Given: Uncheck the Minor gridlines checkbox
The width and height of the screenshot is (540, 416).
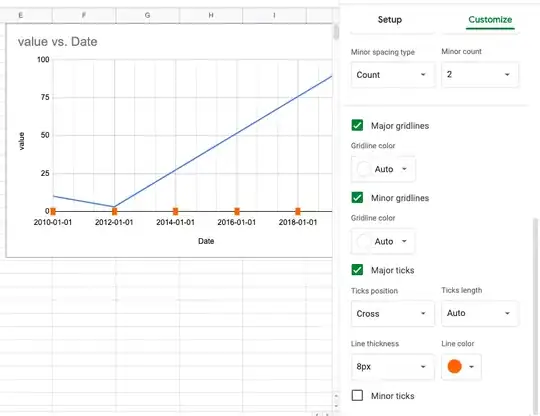Looking at the screenshot, I should (x=357, y=198).
